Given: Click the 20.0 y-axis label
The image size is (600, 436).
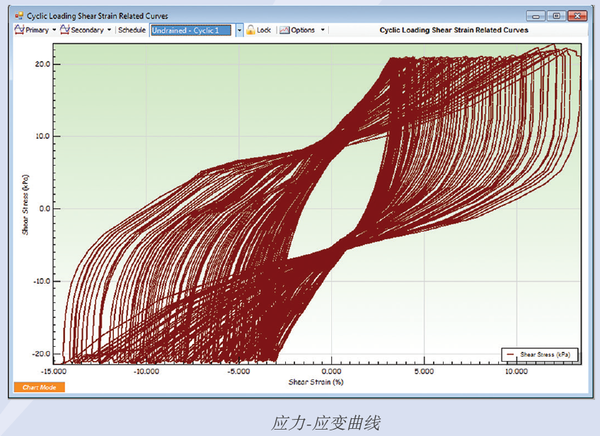Looking at the screenshot, I should tap(43, 64).
